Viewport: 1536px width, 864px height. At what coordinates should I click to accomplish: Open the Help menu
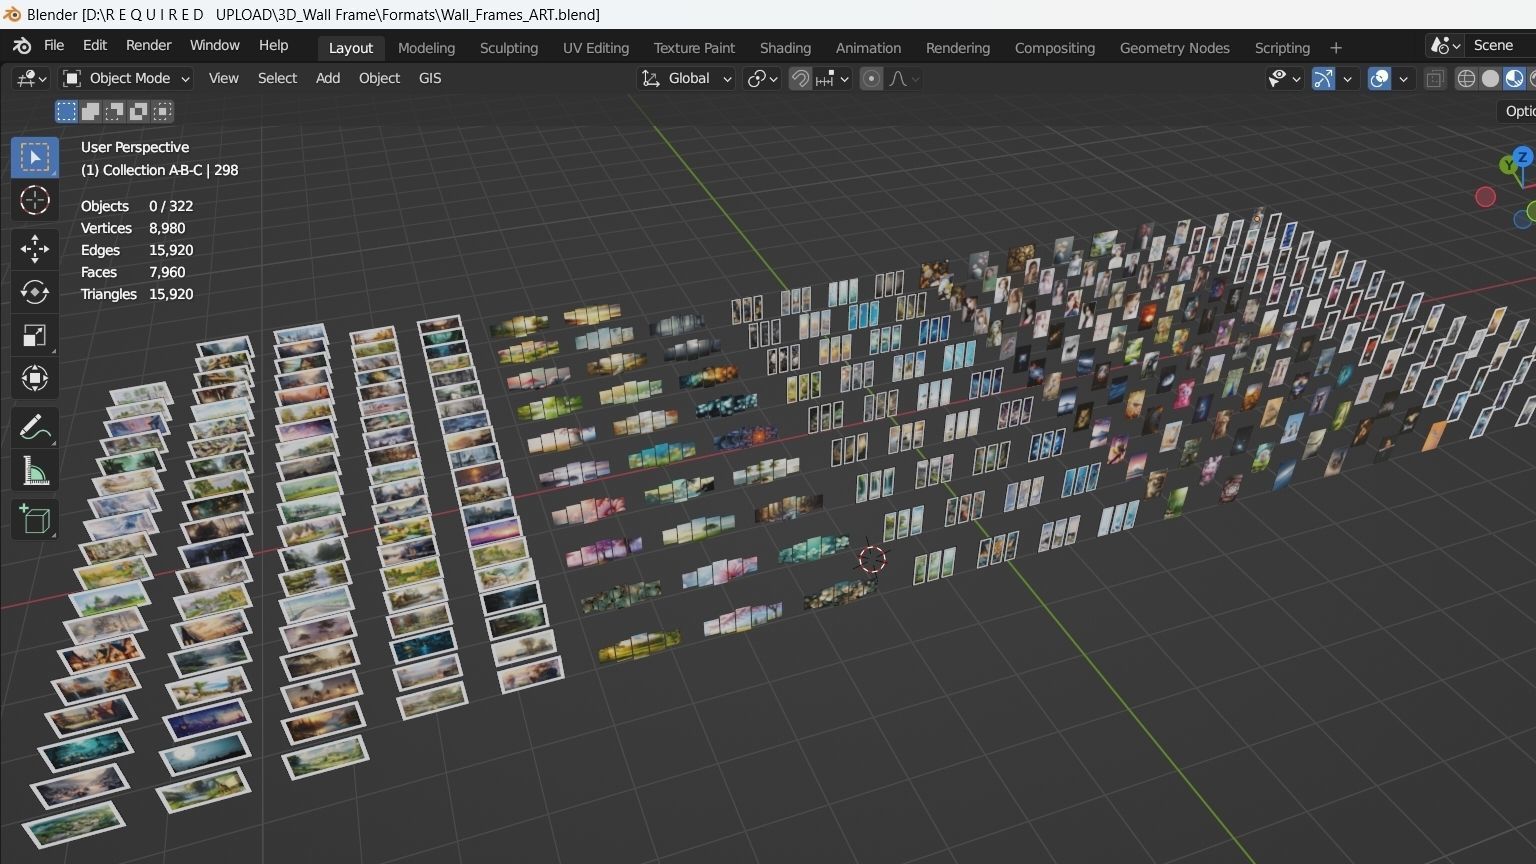[x=274, y=46]
